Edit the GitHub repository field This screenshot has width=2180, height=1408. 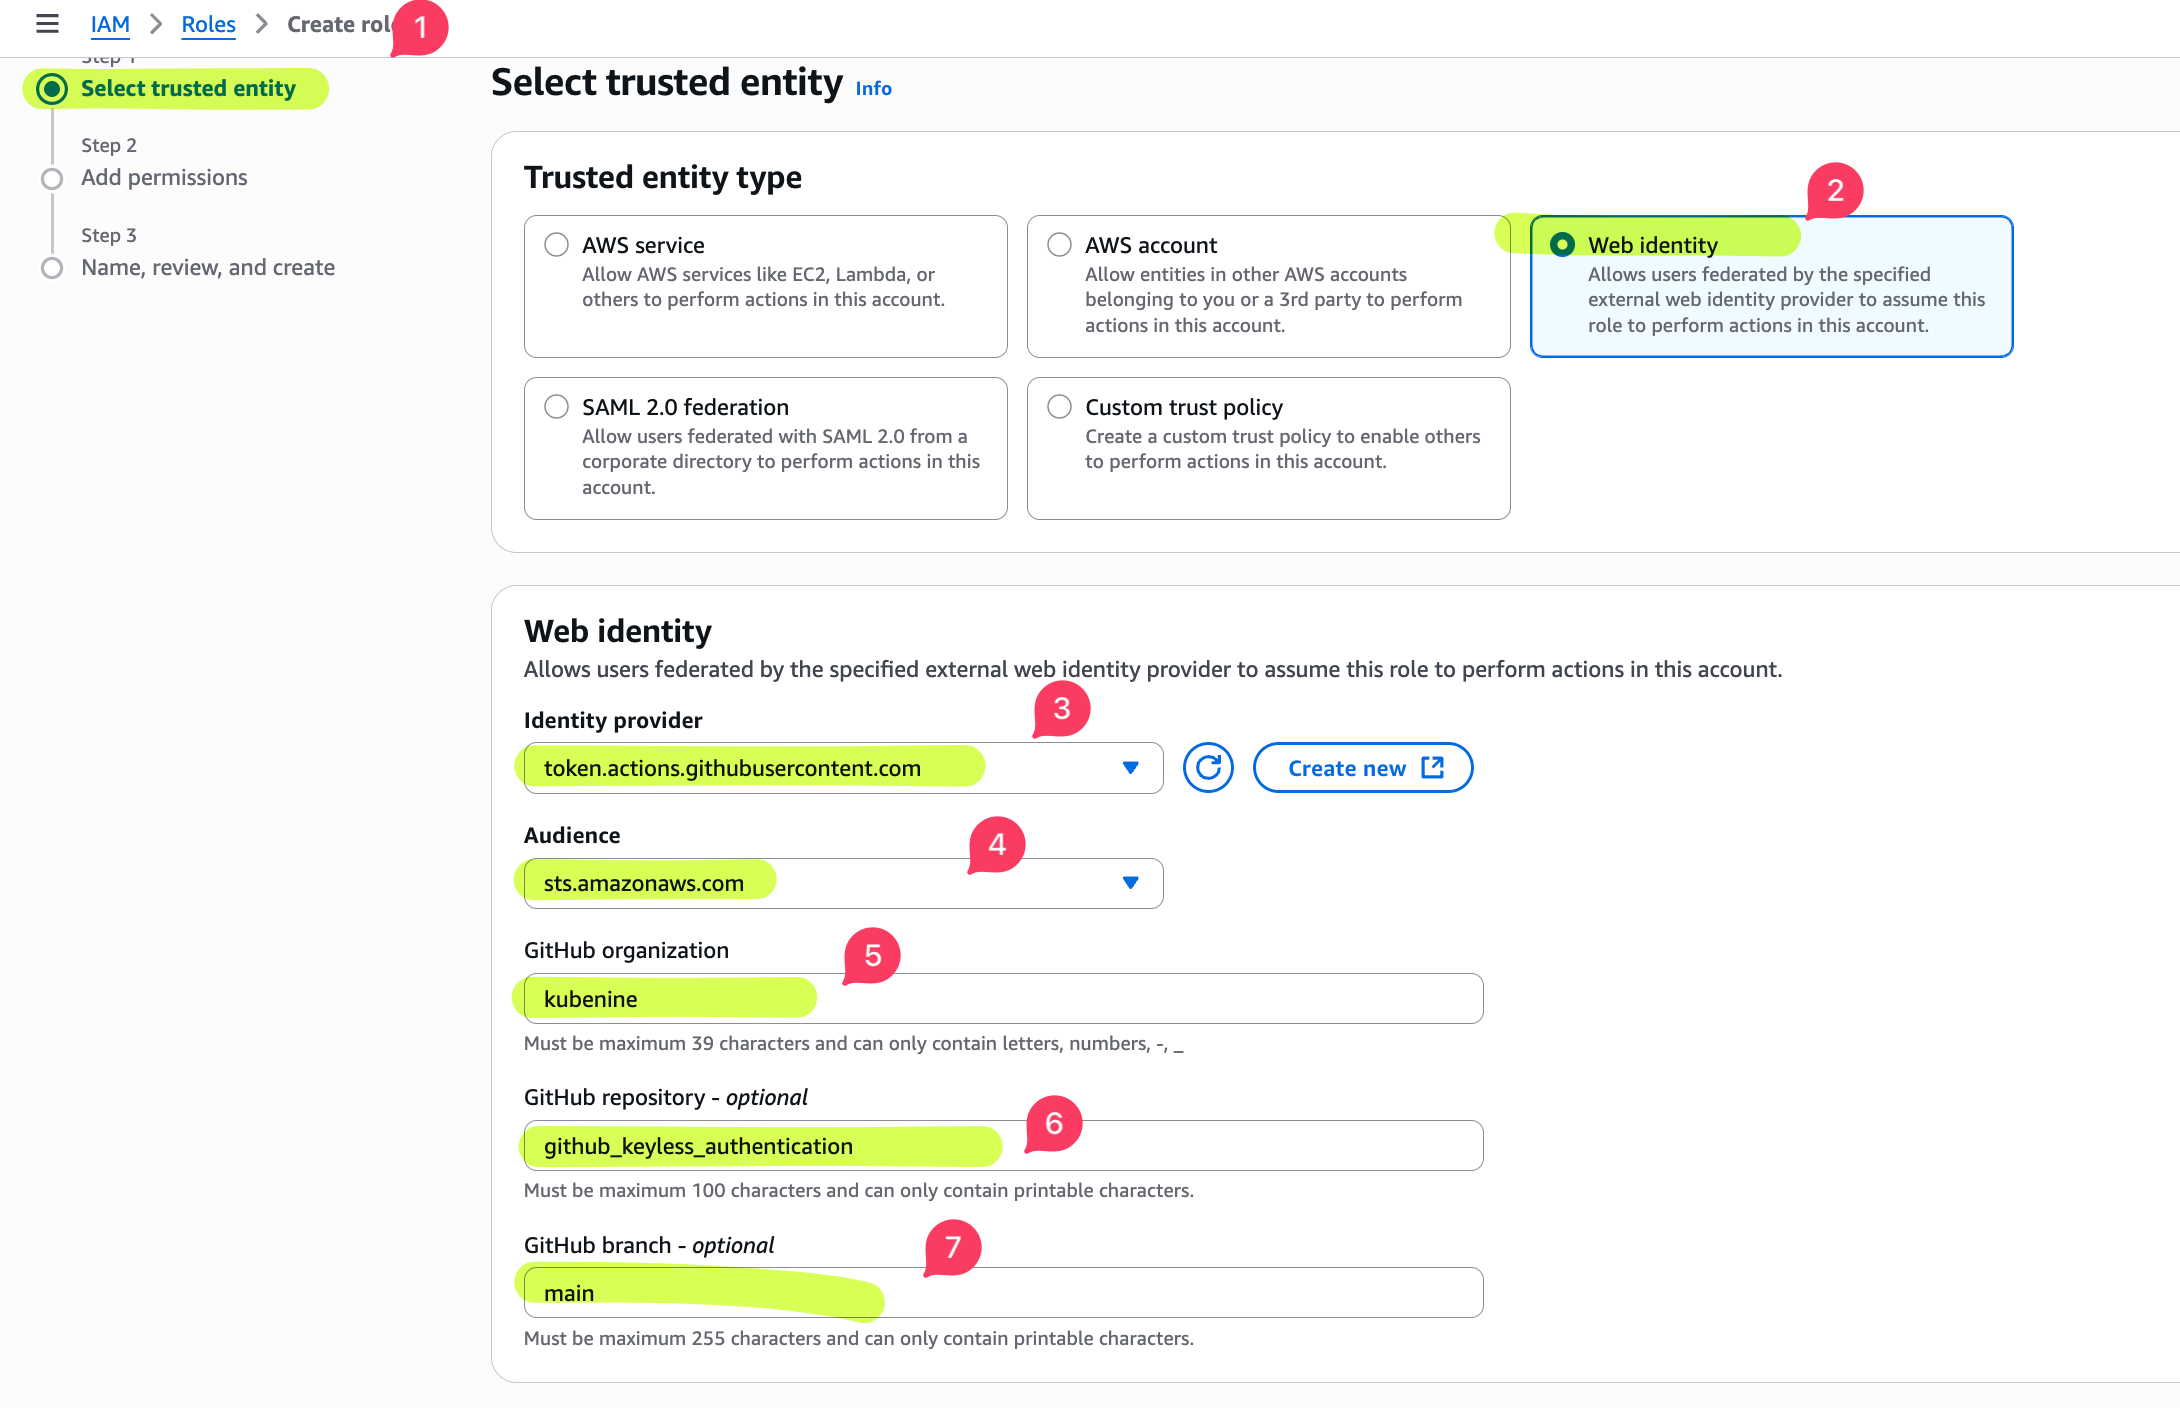point(1000,1145)
